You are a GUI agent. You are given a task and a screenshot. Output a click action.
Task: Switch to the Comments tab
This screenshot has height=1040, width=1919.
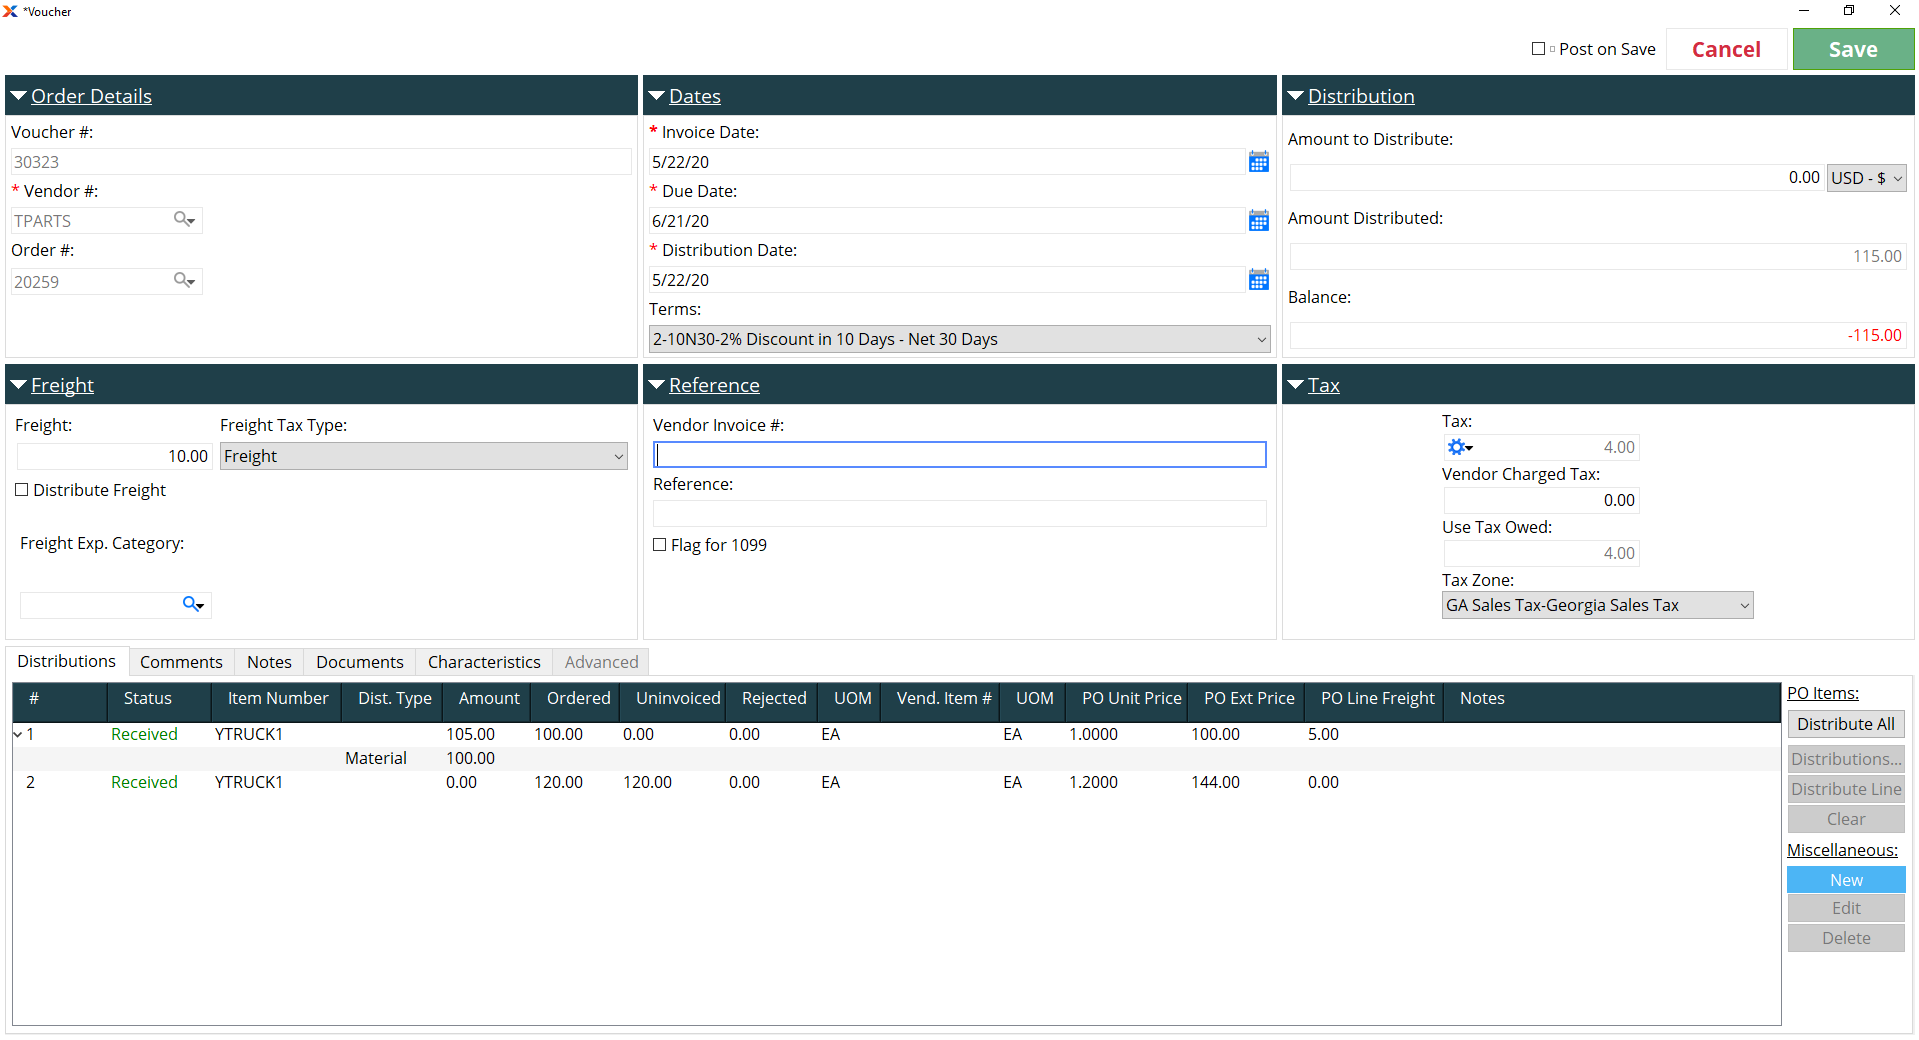tap(181, 662)
